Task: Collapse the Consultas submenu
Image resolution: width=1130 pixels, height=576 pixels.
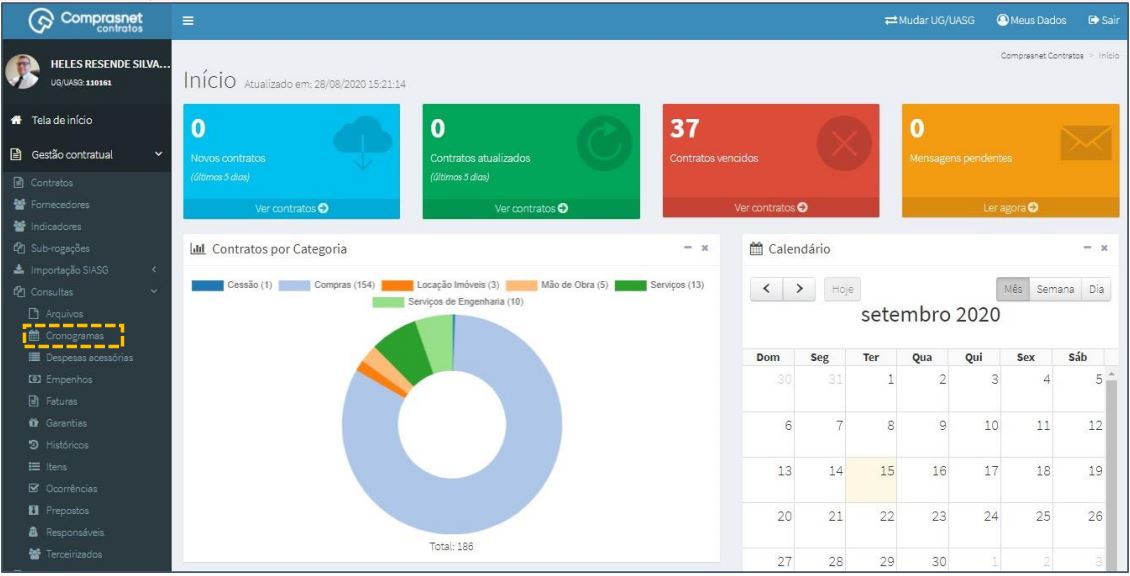Action: pyautogui.click(x=154, y=291)
